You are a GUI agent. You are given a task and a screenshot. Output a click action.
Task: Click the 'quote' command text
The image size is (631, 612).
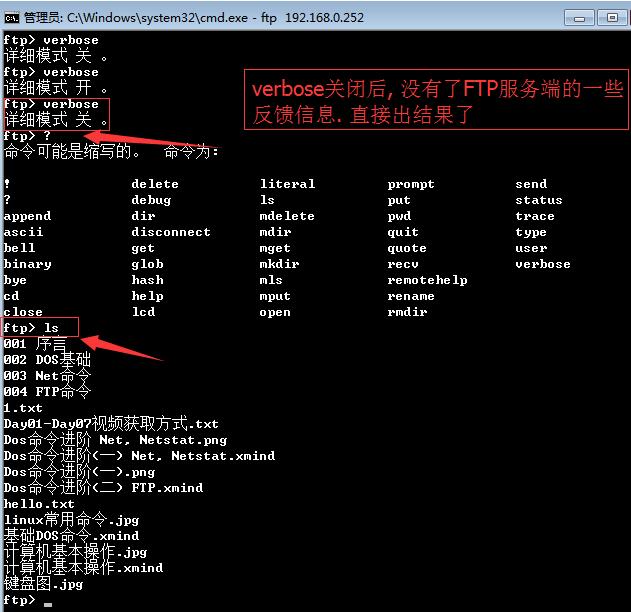[x=407, y=248]
